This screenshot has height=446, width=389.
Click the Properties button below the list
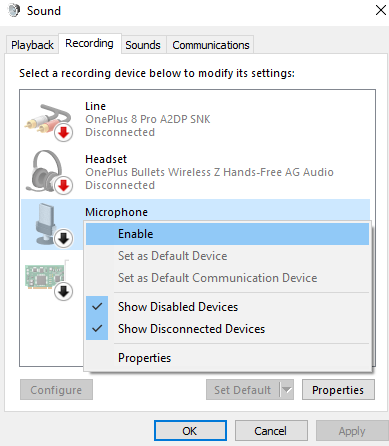(338, 389)
